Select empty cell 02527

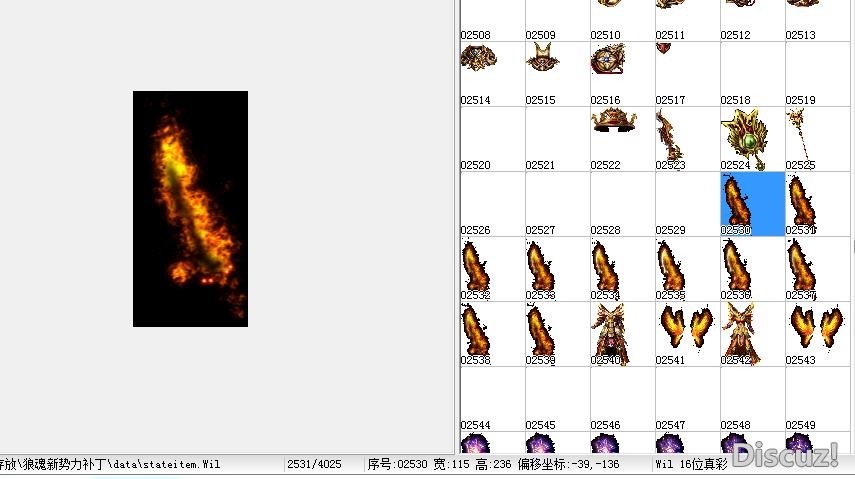pos(558,204)
